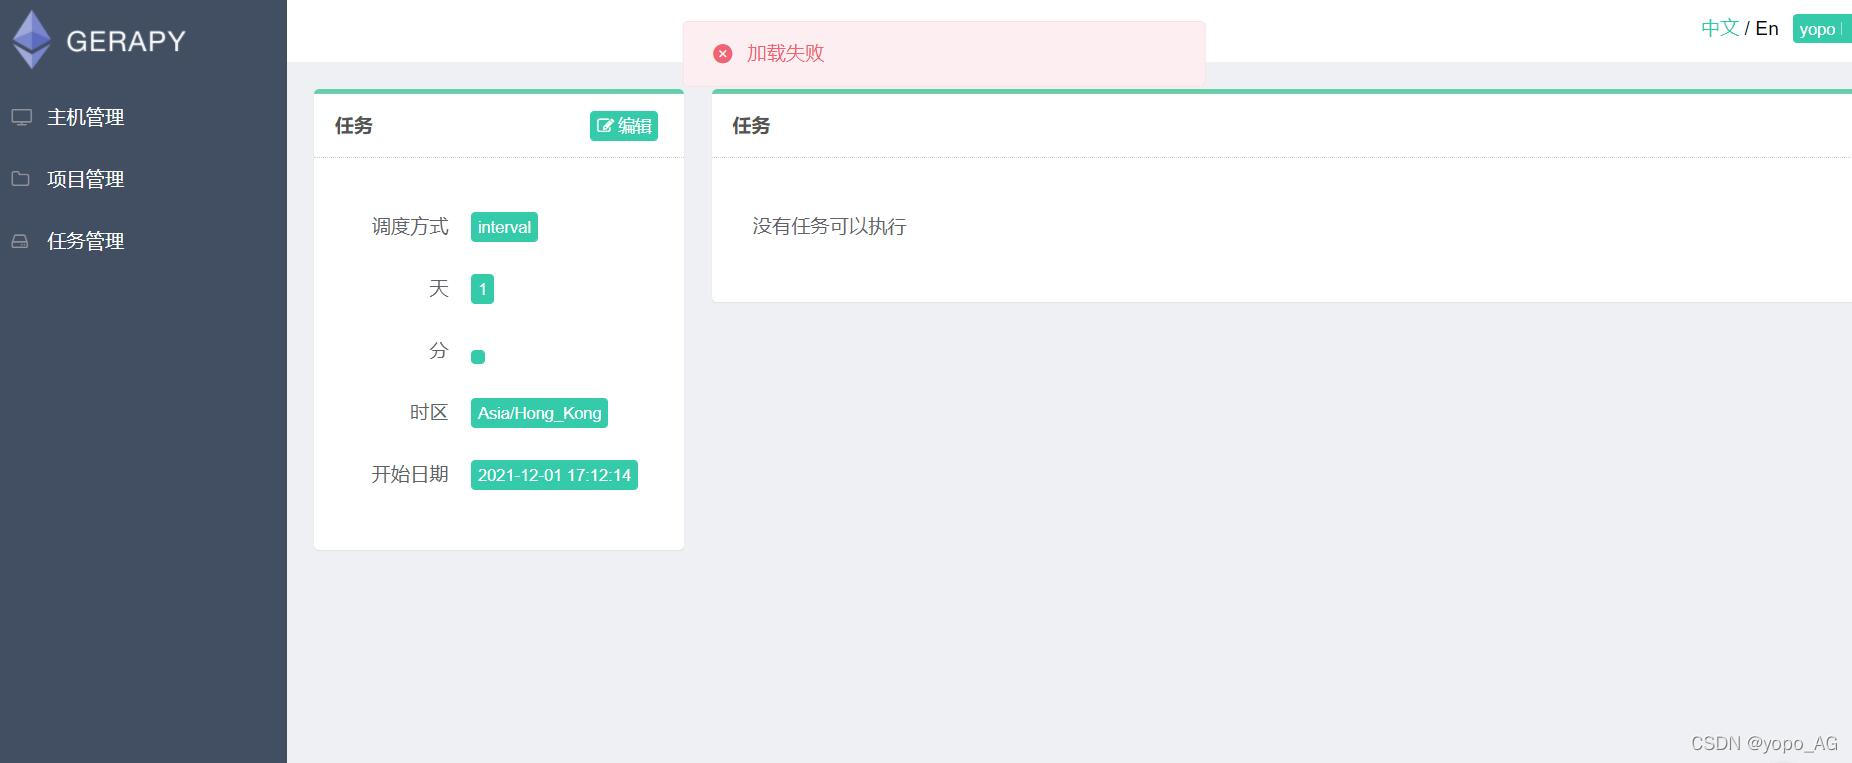Open the 项目管理 sidebar menu item

(85, 179)
